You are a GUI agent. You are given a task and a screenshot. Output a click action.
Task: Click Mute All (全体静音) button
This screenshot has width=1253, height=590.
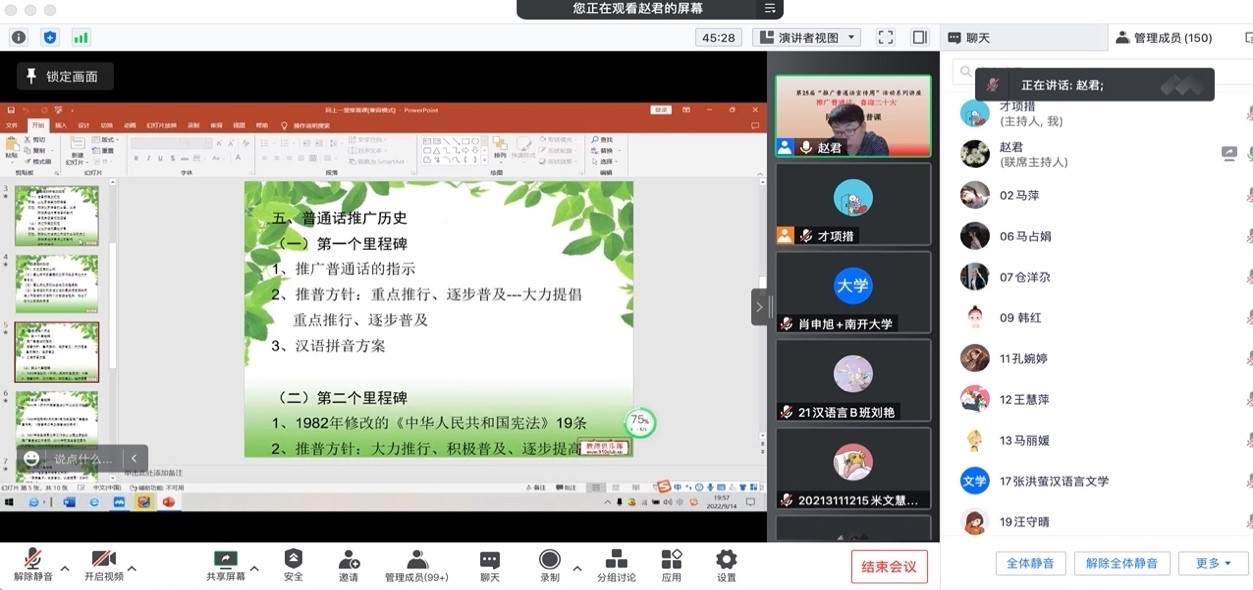(1030, 563)
